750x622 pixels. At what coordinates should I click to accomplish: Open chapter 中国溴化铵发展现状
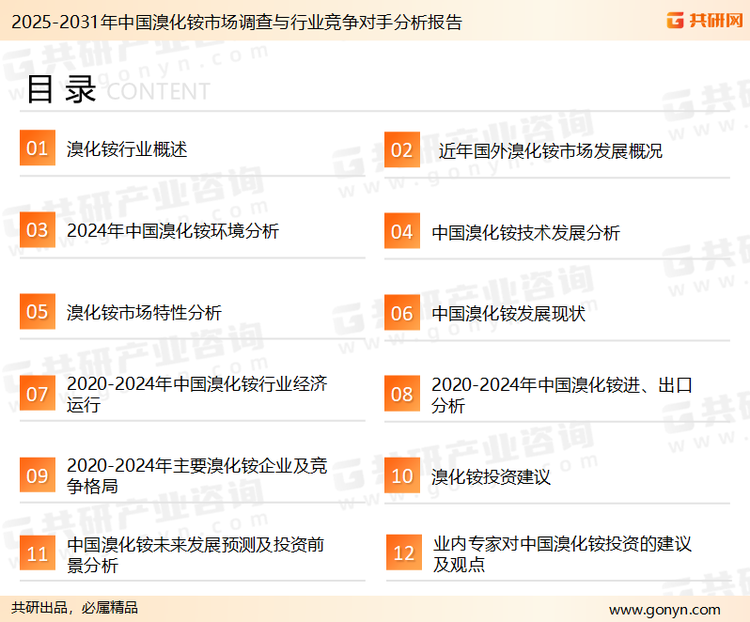[x=508, y=314]
